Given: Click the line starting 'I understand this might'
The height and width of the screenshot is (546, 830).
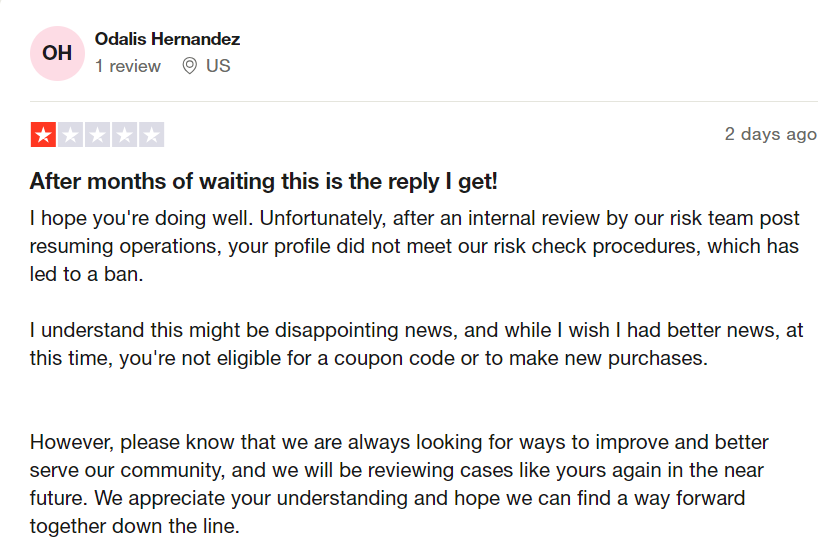Looking at the screenshot, I should pos(416,330).
